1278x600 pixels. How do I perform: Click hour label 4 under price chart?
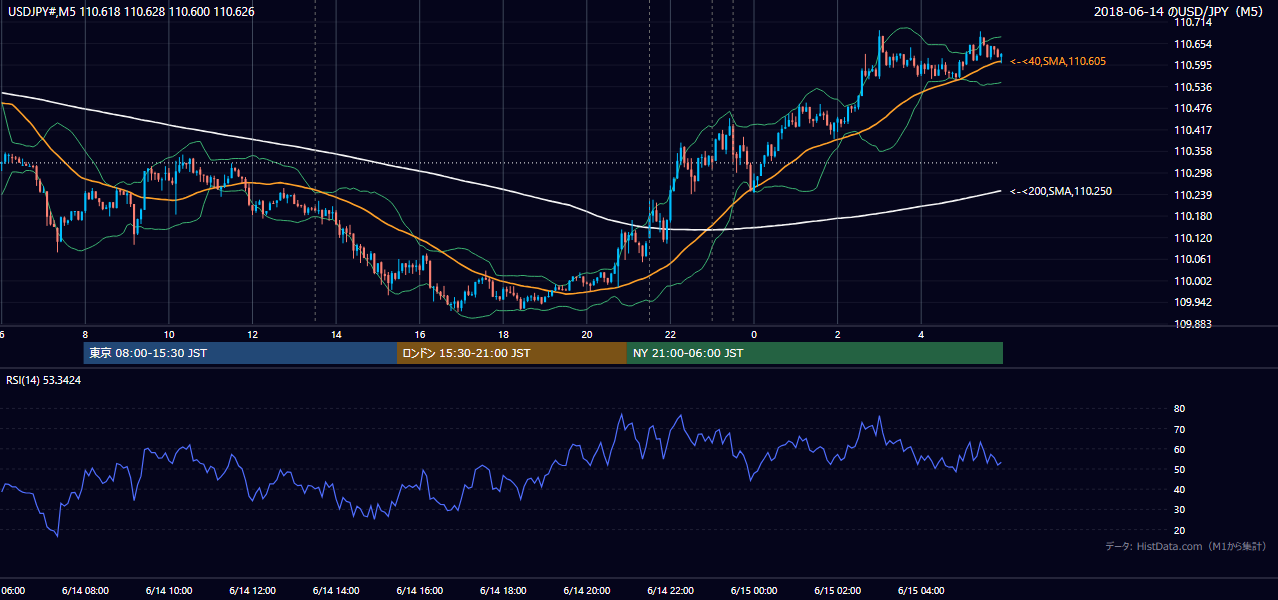coord(922,334)
